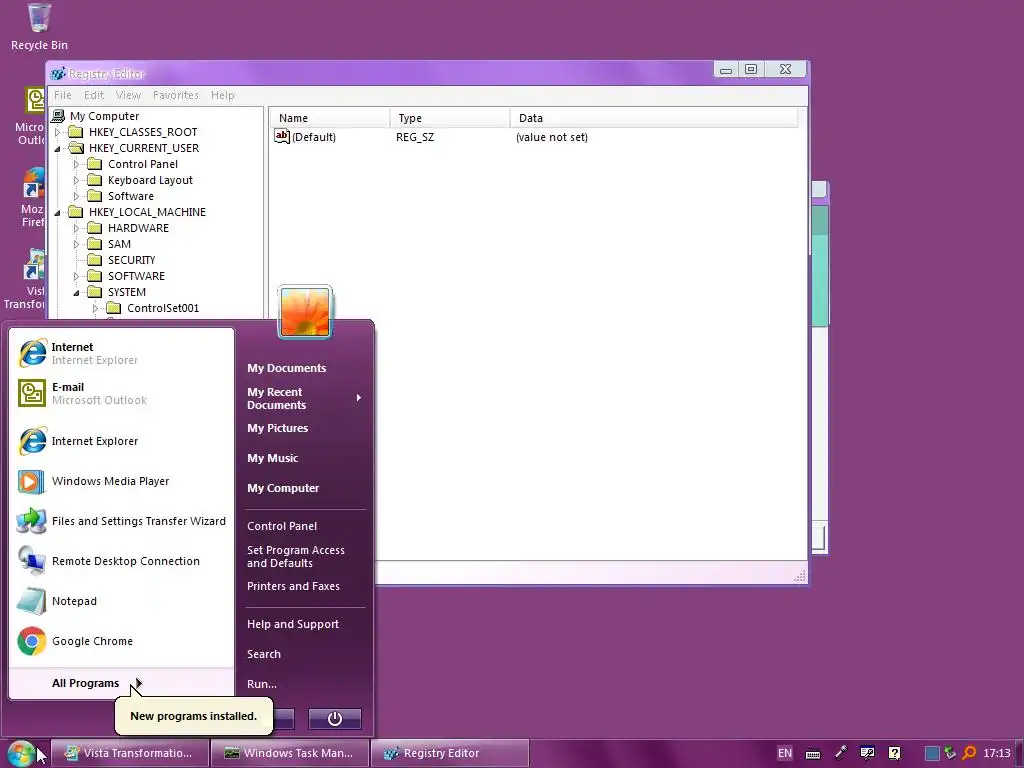Expand the SAM registry key
The image size is (1024, 768).
click(76, 244)
